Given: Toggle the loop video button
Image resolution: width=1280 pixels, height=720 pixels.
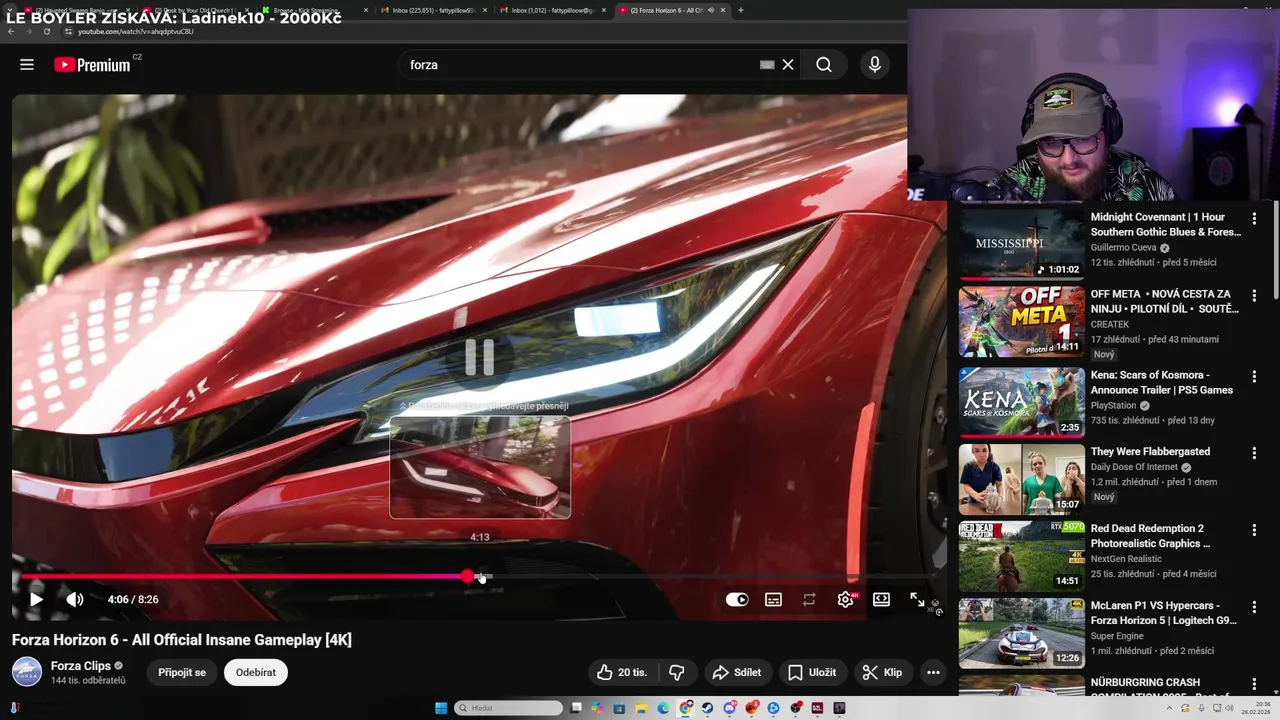Looking at the screenshot, I should tap(809, 599).
